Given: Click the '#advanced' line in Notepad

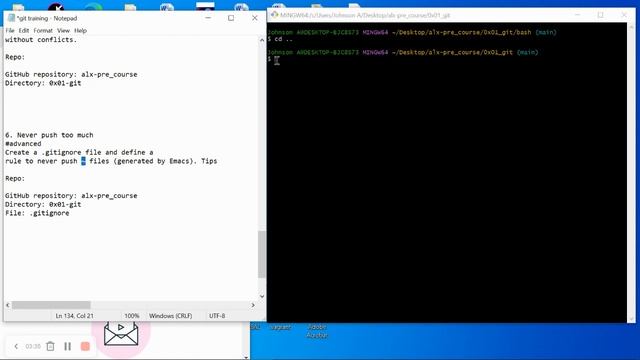Looking at the screenshot, I should tap(23, 144).
